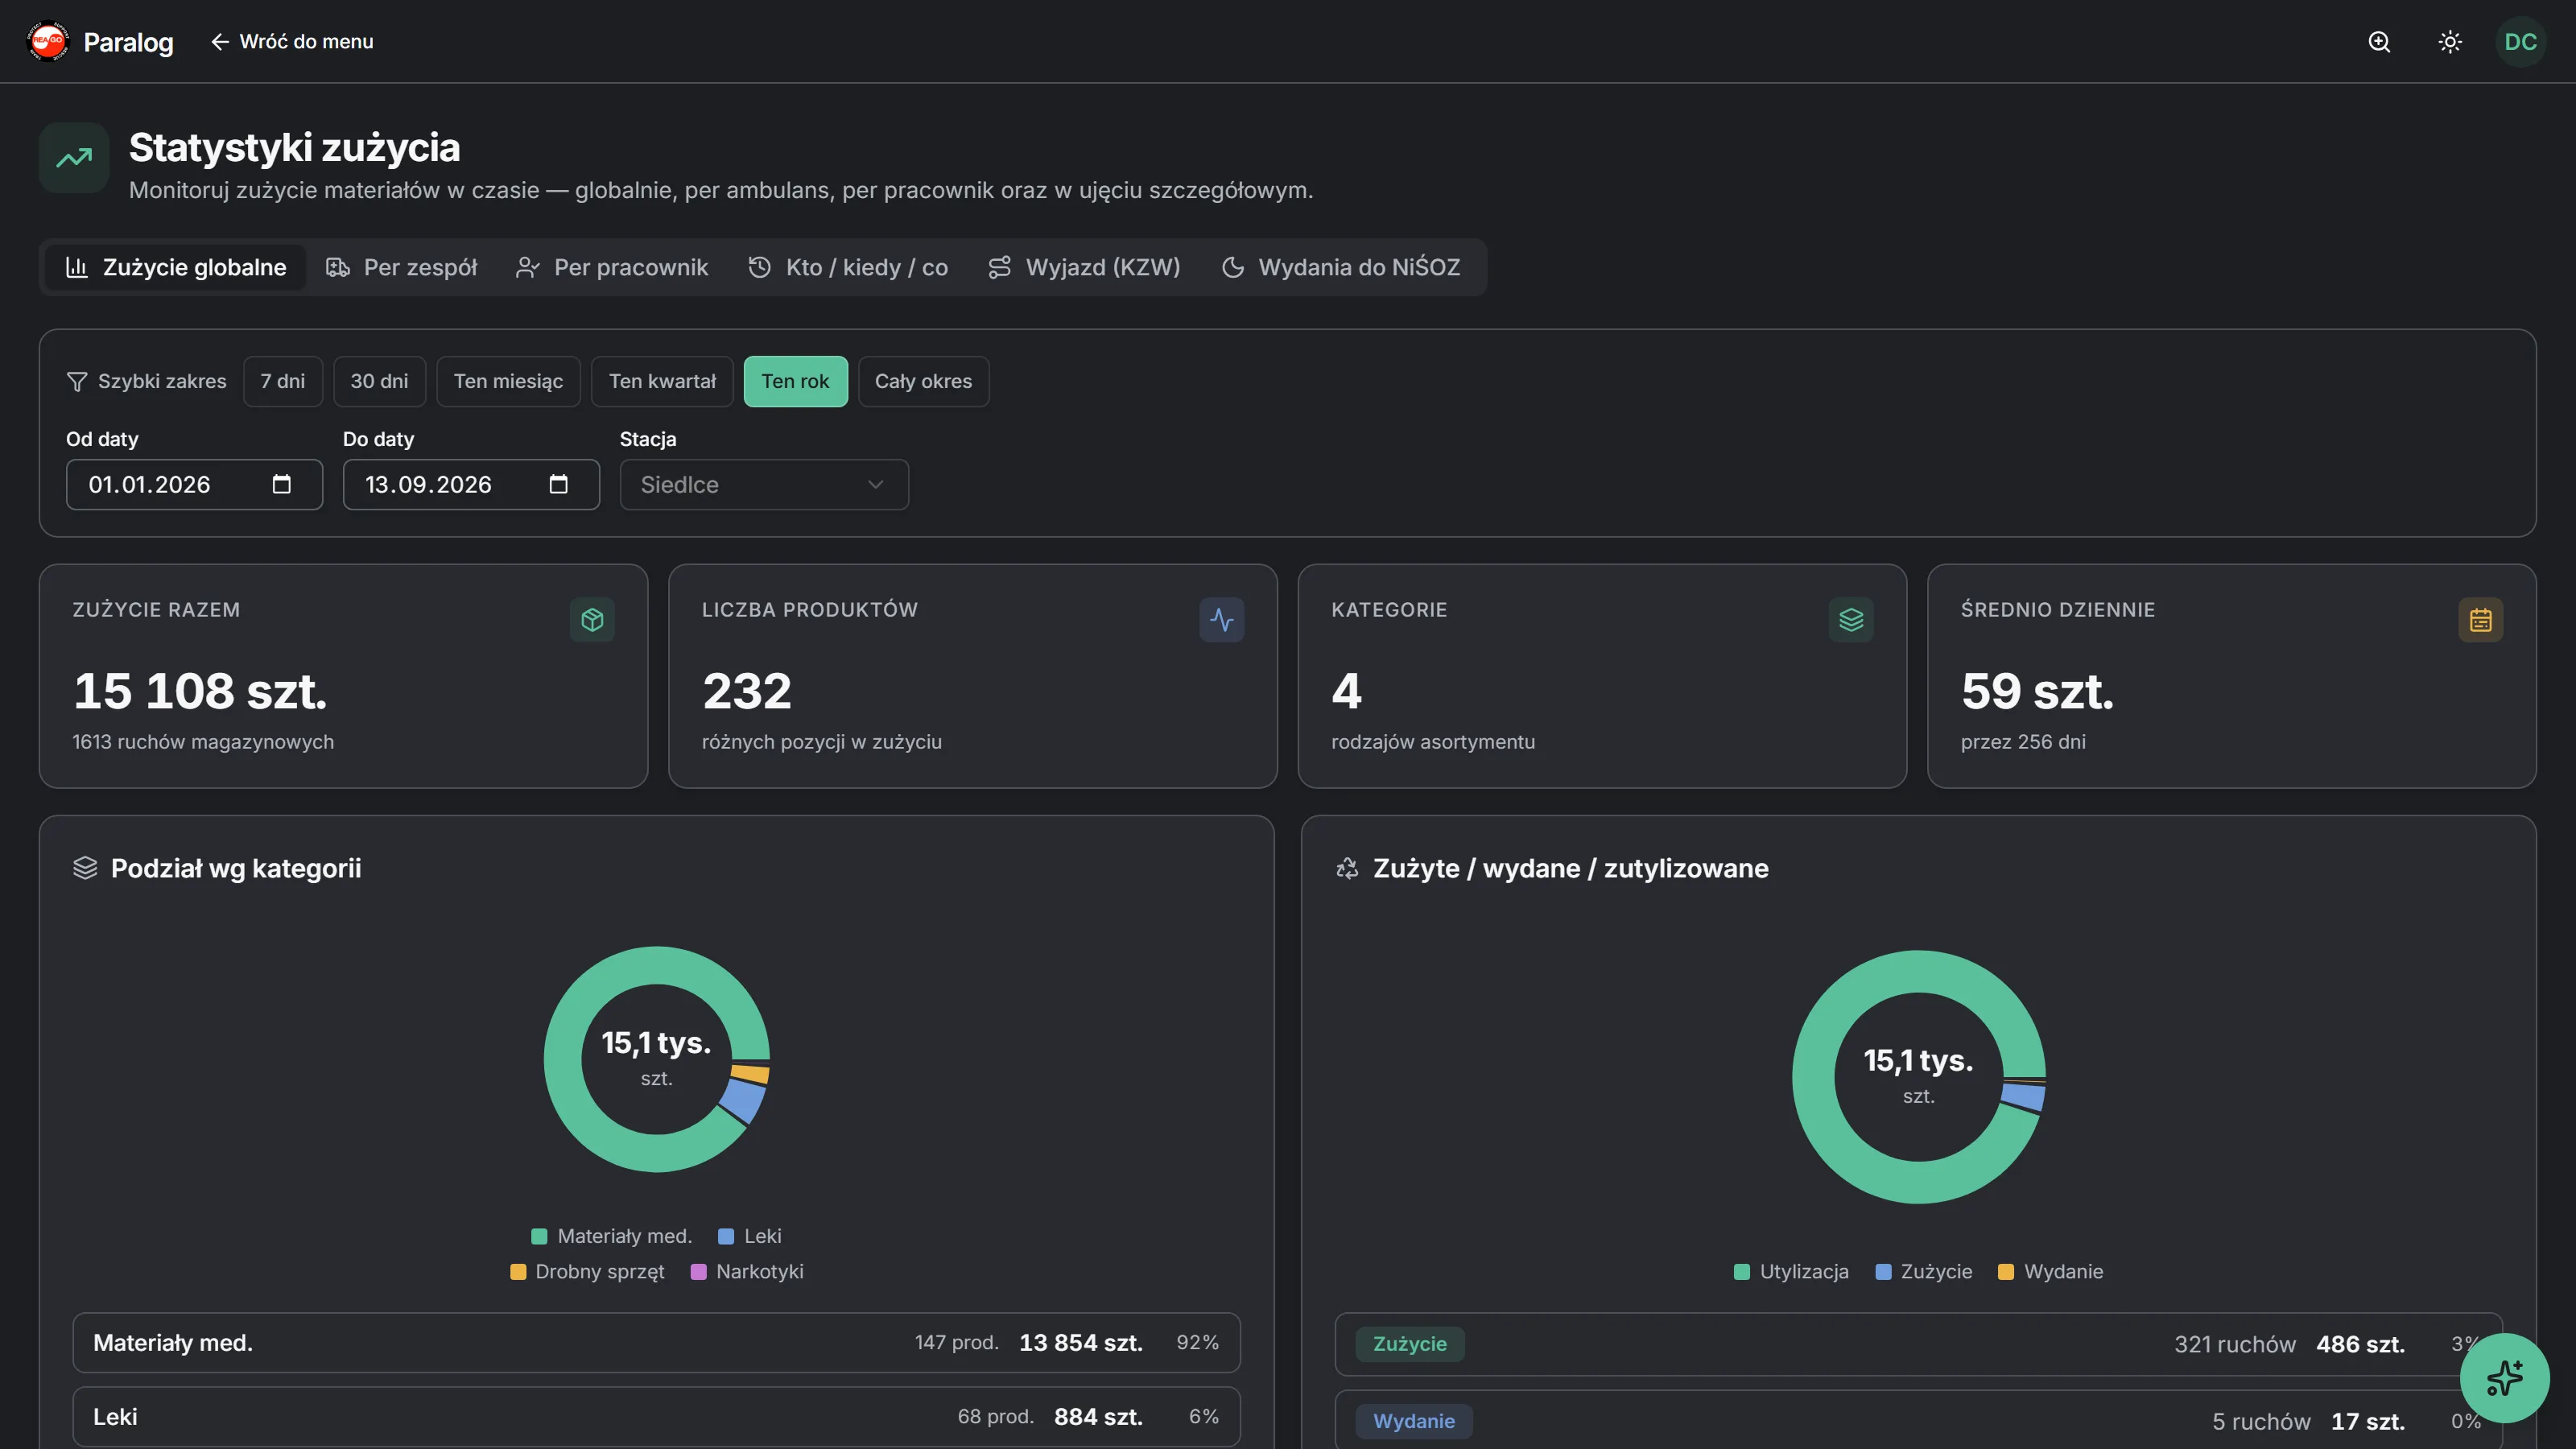The width and height of the screenshot is (2576, 1449).
Task: Toggle Materiały med. legend swatch
Action: pos(539,1236)
